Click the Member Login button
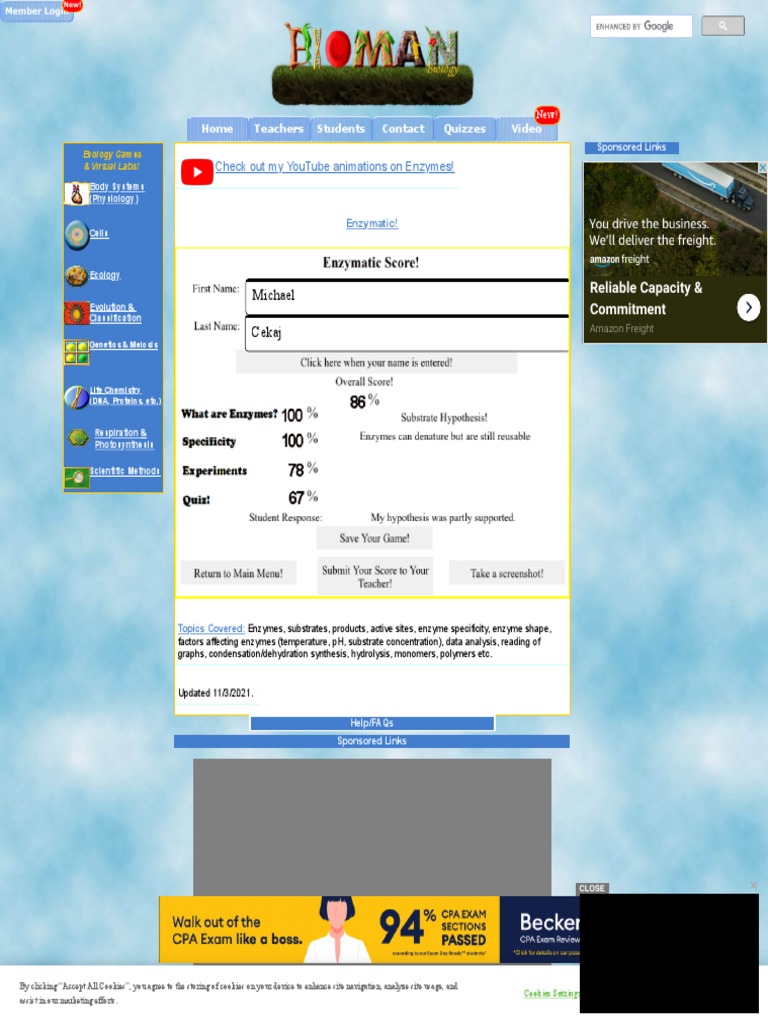This screenshot has width=768, height=1024. [37, 11]
